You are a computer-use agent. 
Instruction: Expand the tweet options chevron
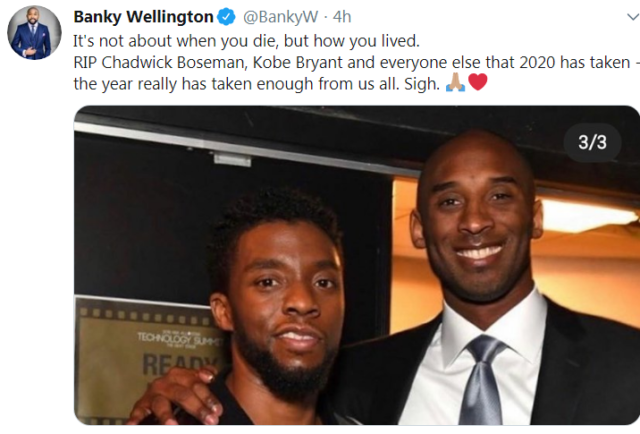click(633, 17)
